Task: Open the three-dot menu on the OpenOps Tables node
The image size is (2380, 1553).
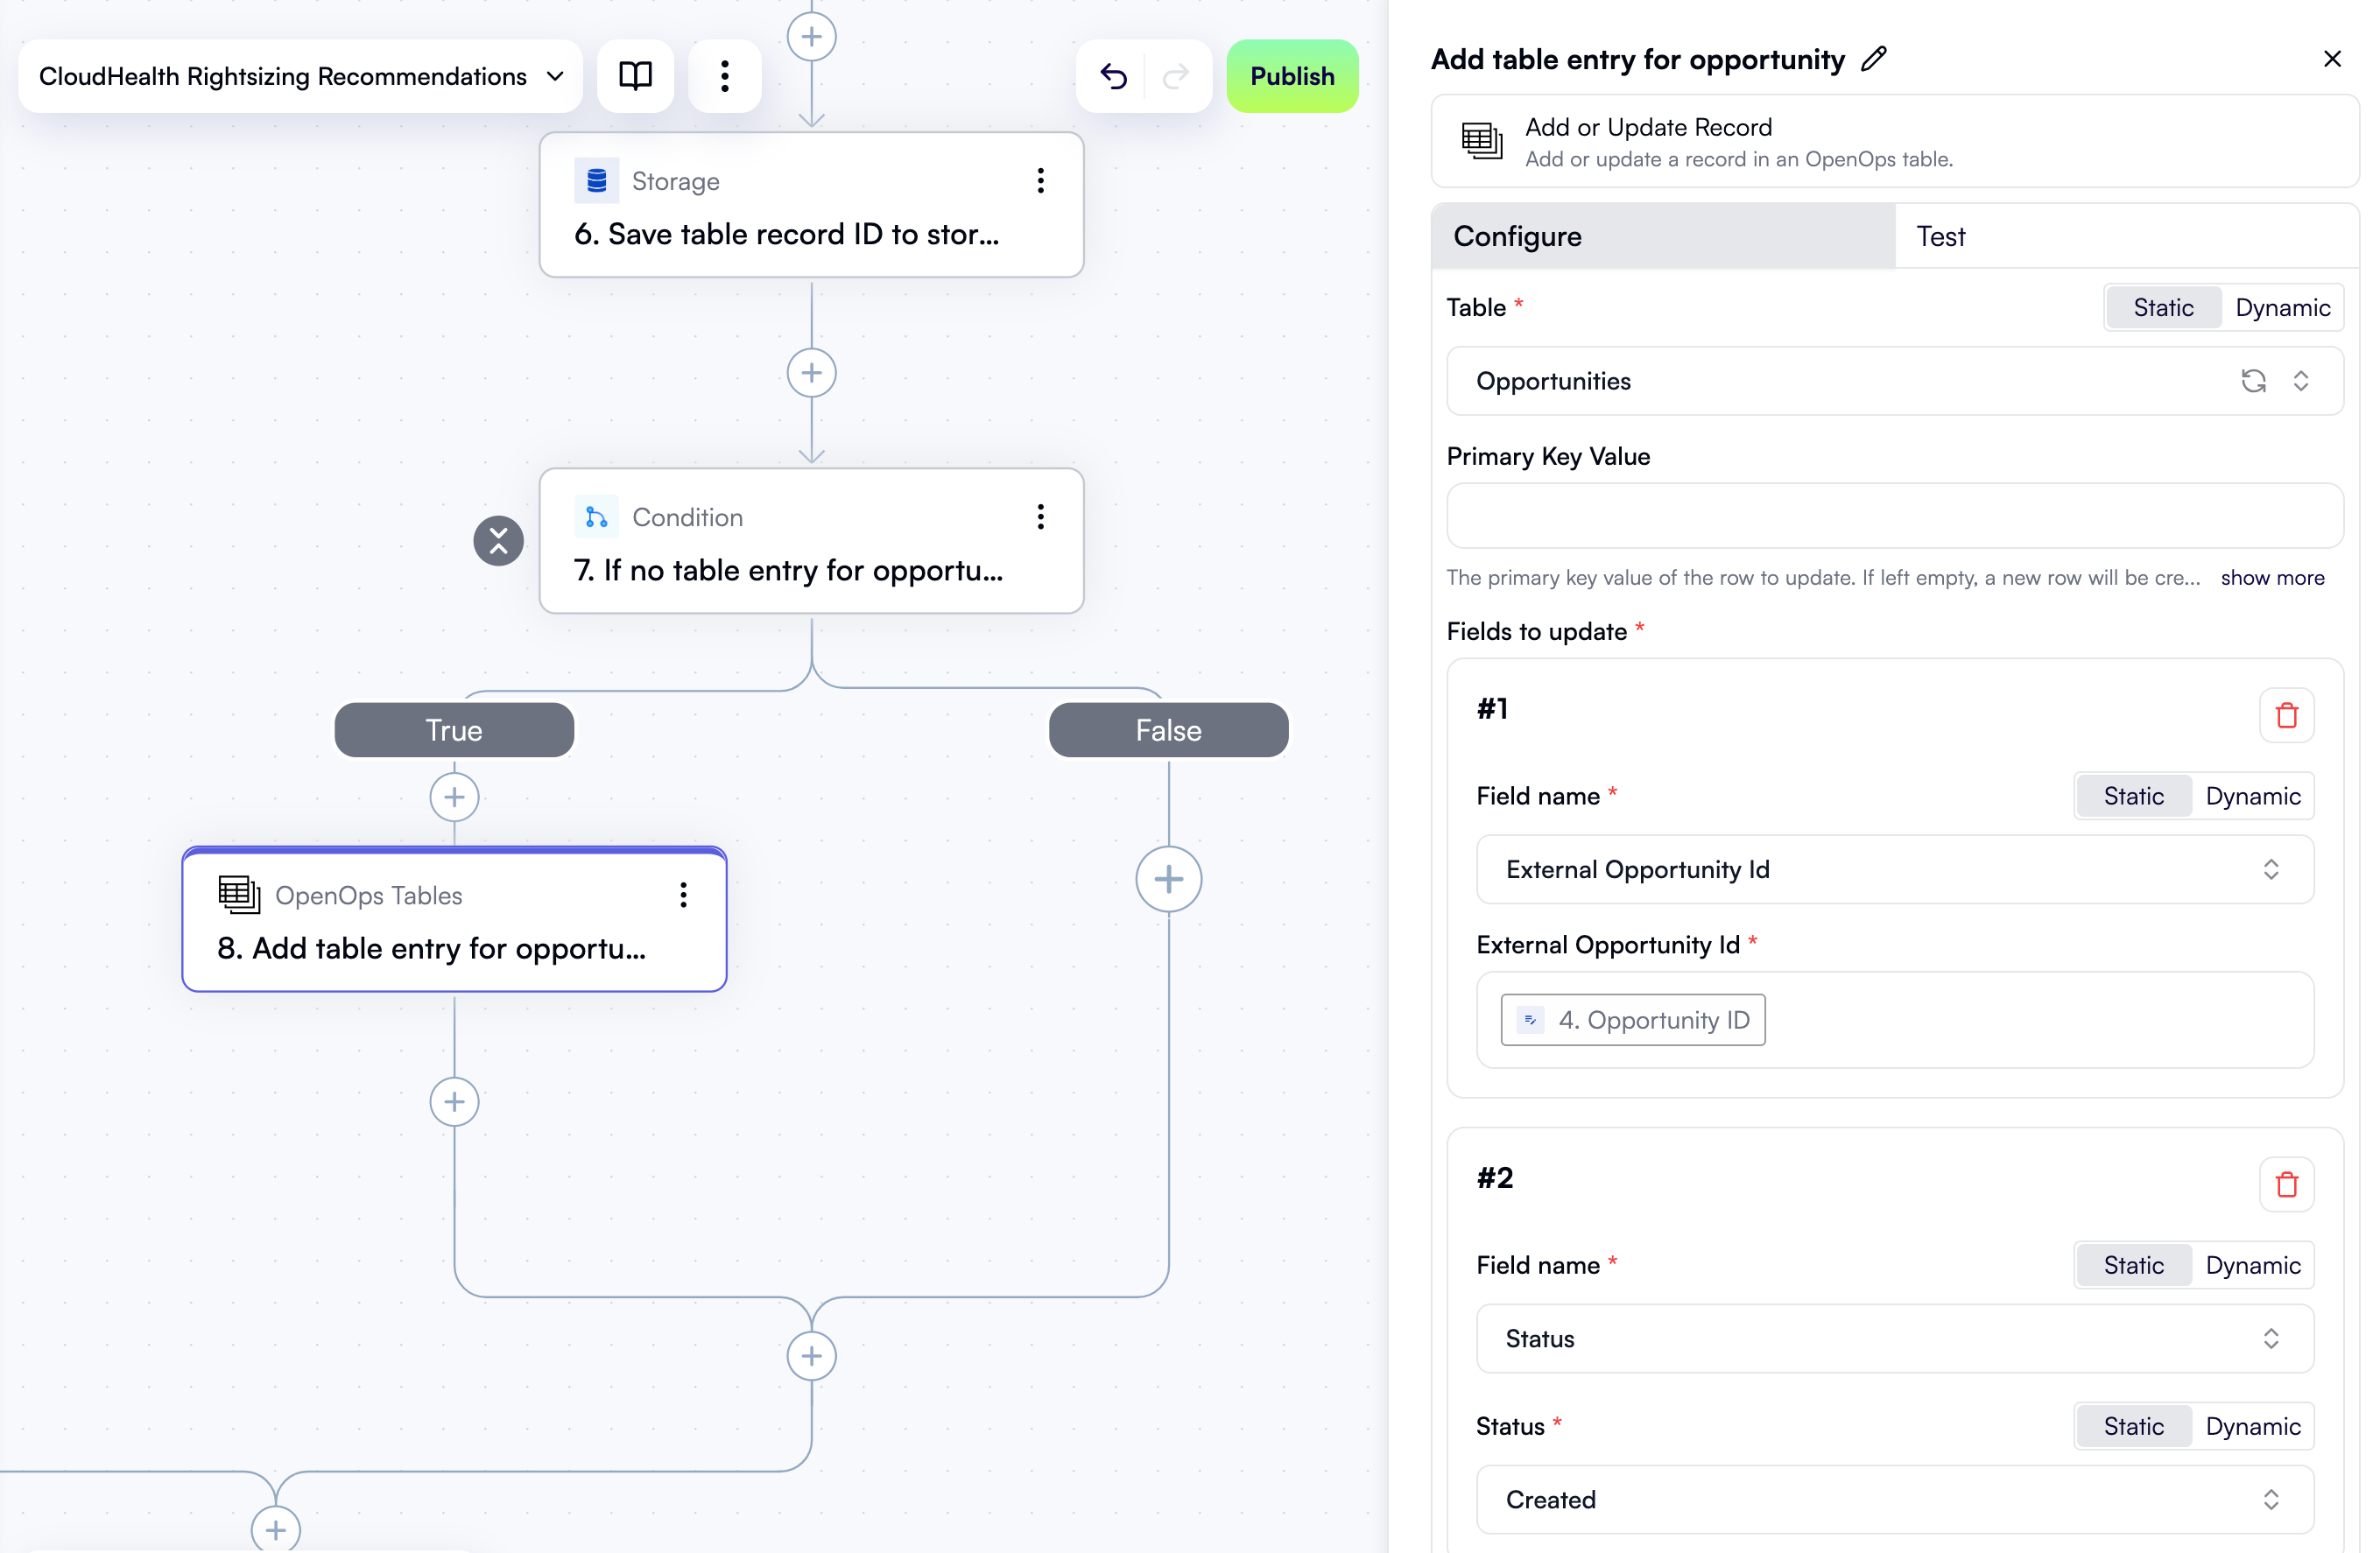Action: pyautogui.click(x=683, y=895)
